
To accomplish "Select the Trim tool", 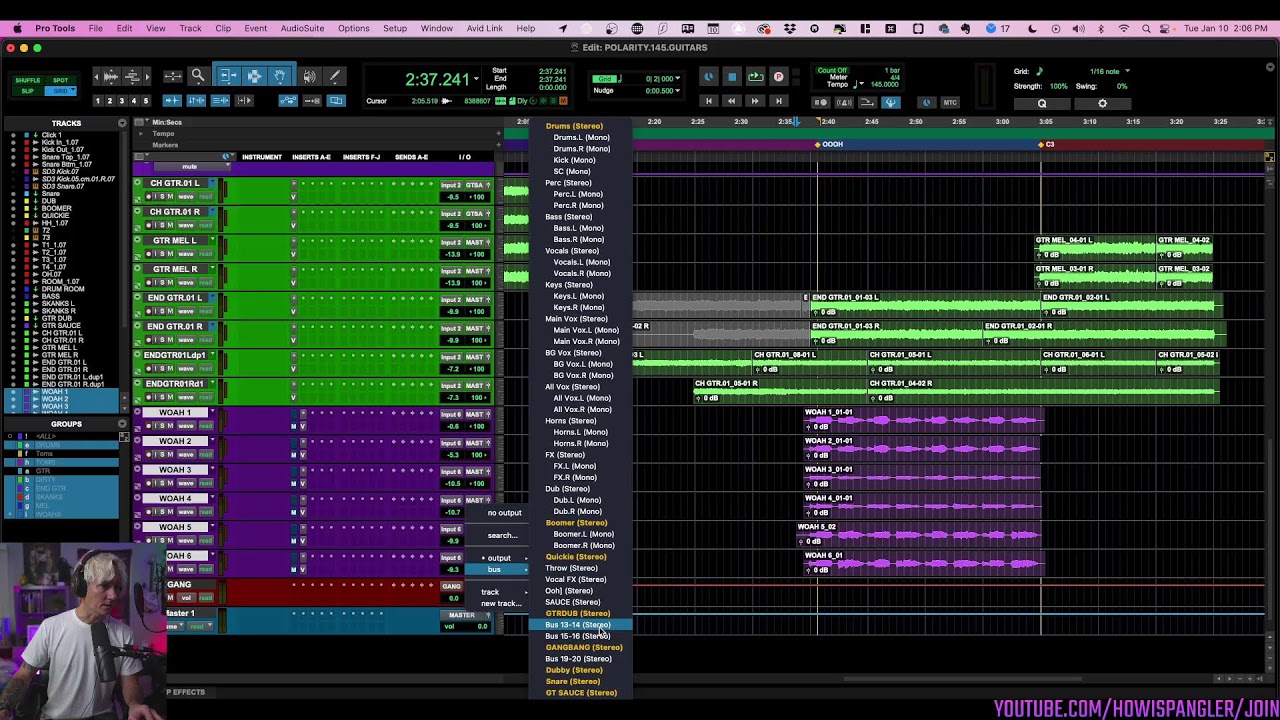I will point(228,76).
